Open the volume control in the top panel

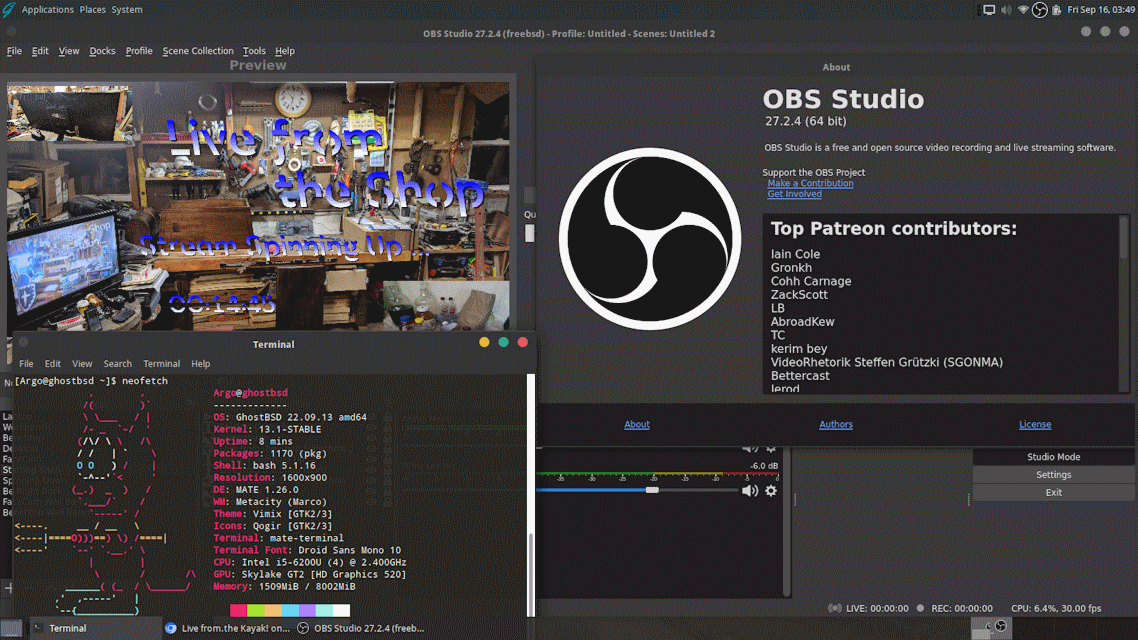click(x=1006, y=9)
